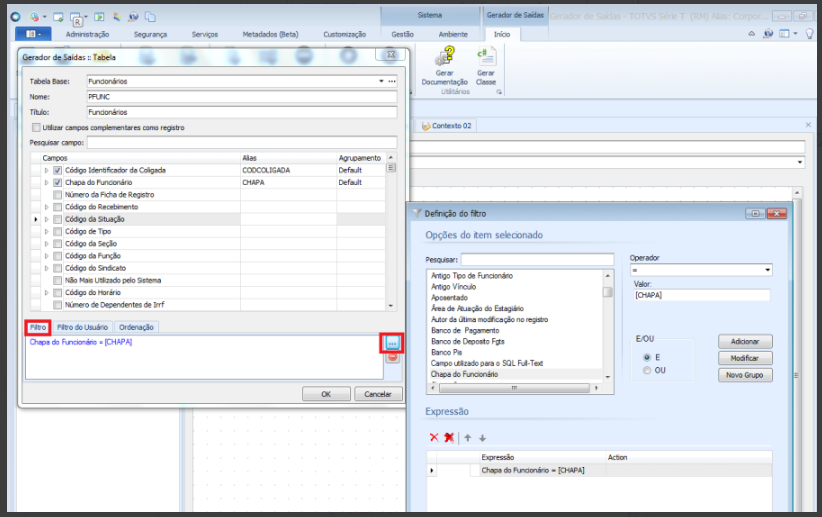Click the filter field list horizontal scrollbar
The image size is (822, 517).
514,388
